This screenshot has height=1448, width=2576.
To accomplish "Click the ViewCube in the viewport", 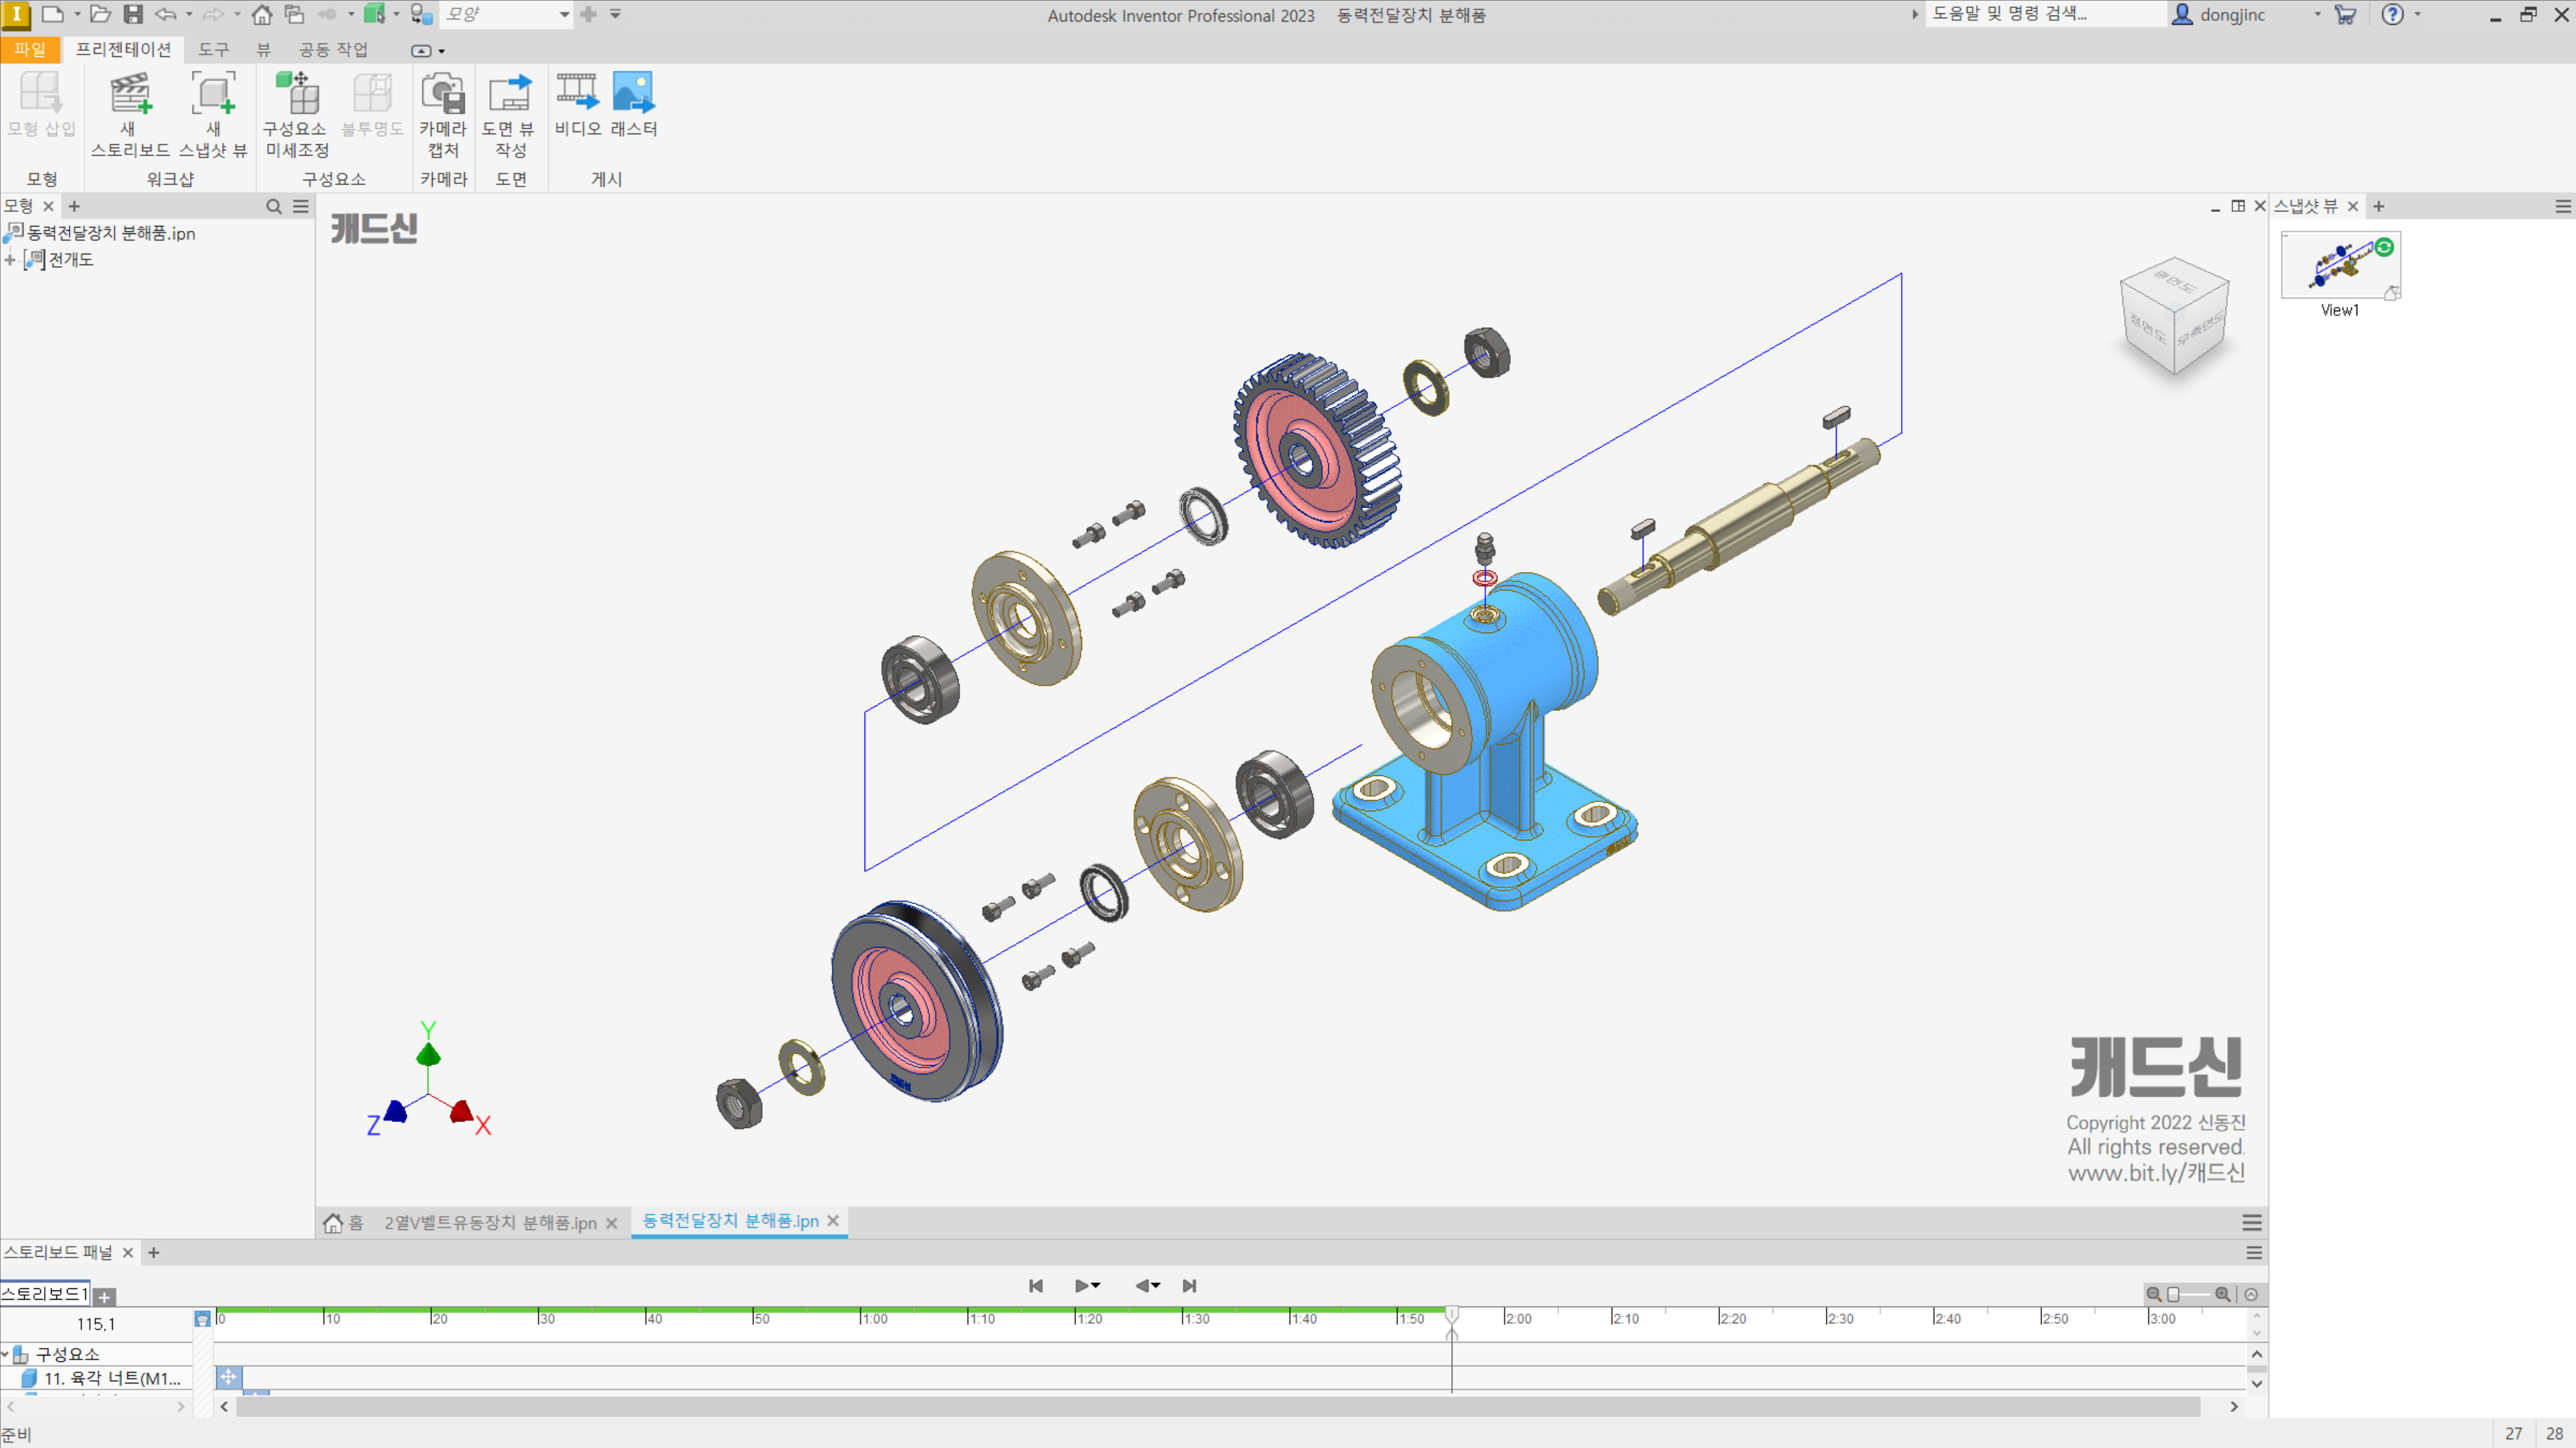I will tap(2175, 316).
